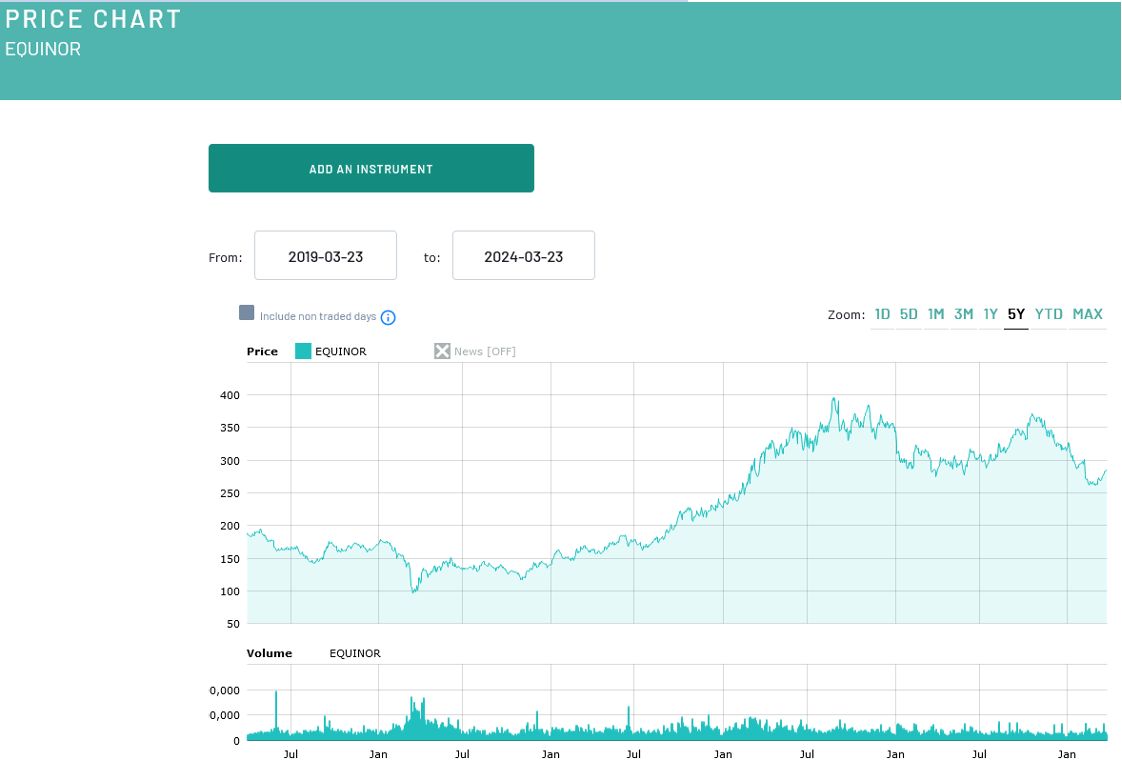Click the Volume heading label
The image size is (1122, 768).
[x=269, y=653]
